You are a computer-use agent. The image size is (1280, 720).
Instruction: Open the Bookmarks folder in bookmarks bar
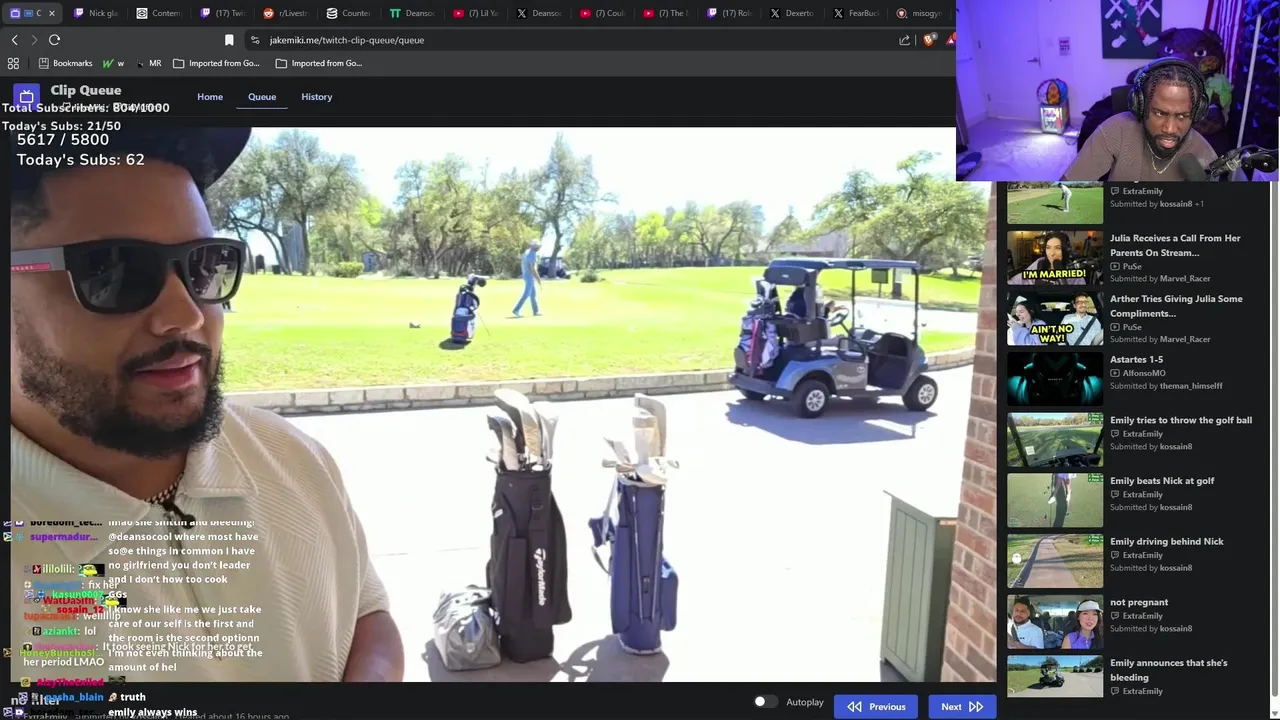coord(65,63)
